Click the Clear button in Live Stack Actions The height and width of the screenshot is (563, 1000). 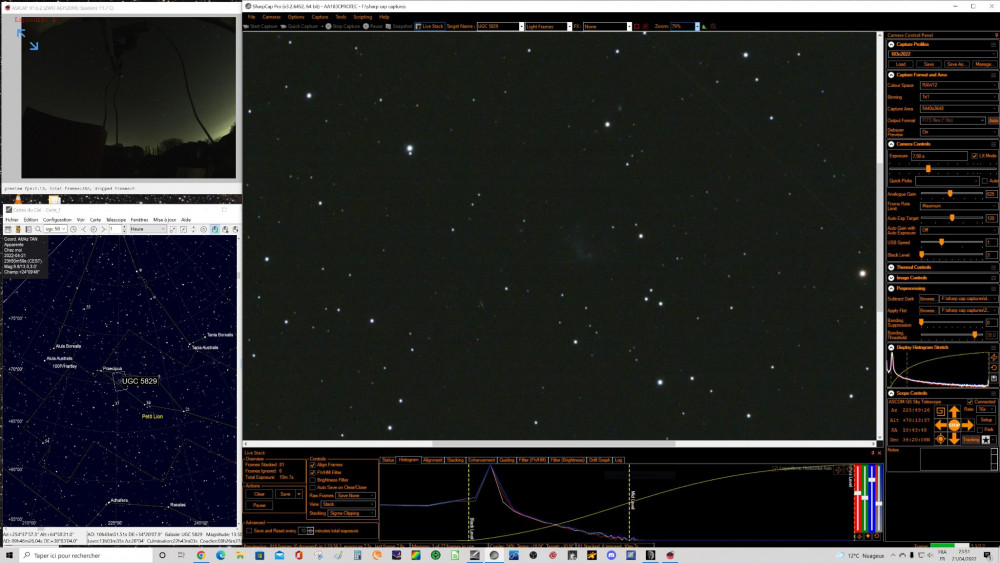pyautogui.click(x=259, y=494)
